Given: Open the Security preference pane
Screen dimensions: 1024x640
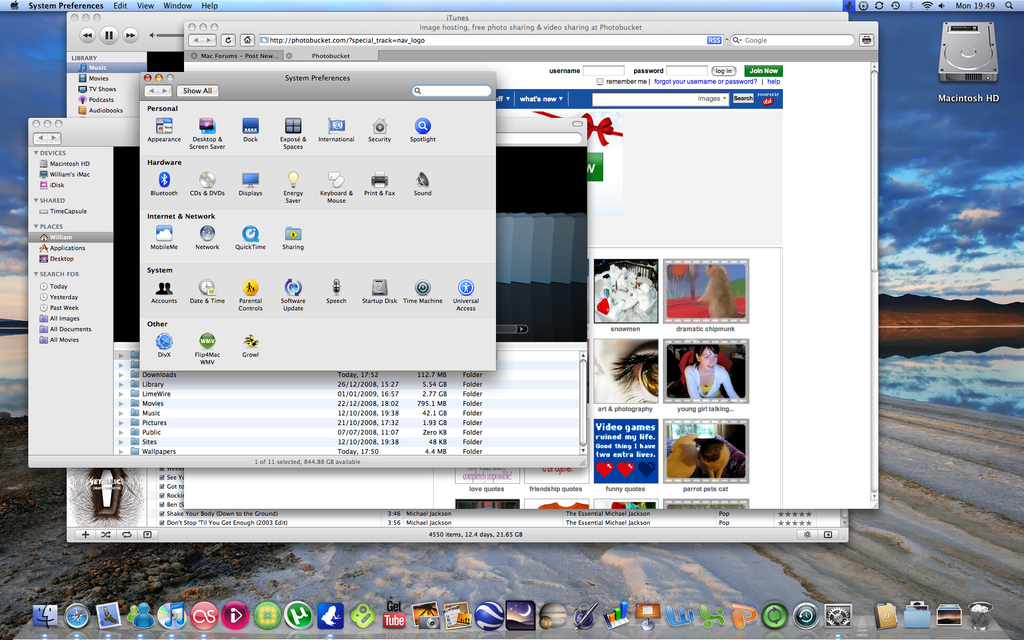Looking at the screenshot, I should pos(379,130).
